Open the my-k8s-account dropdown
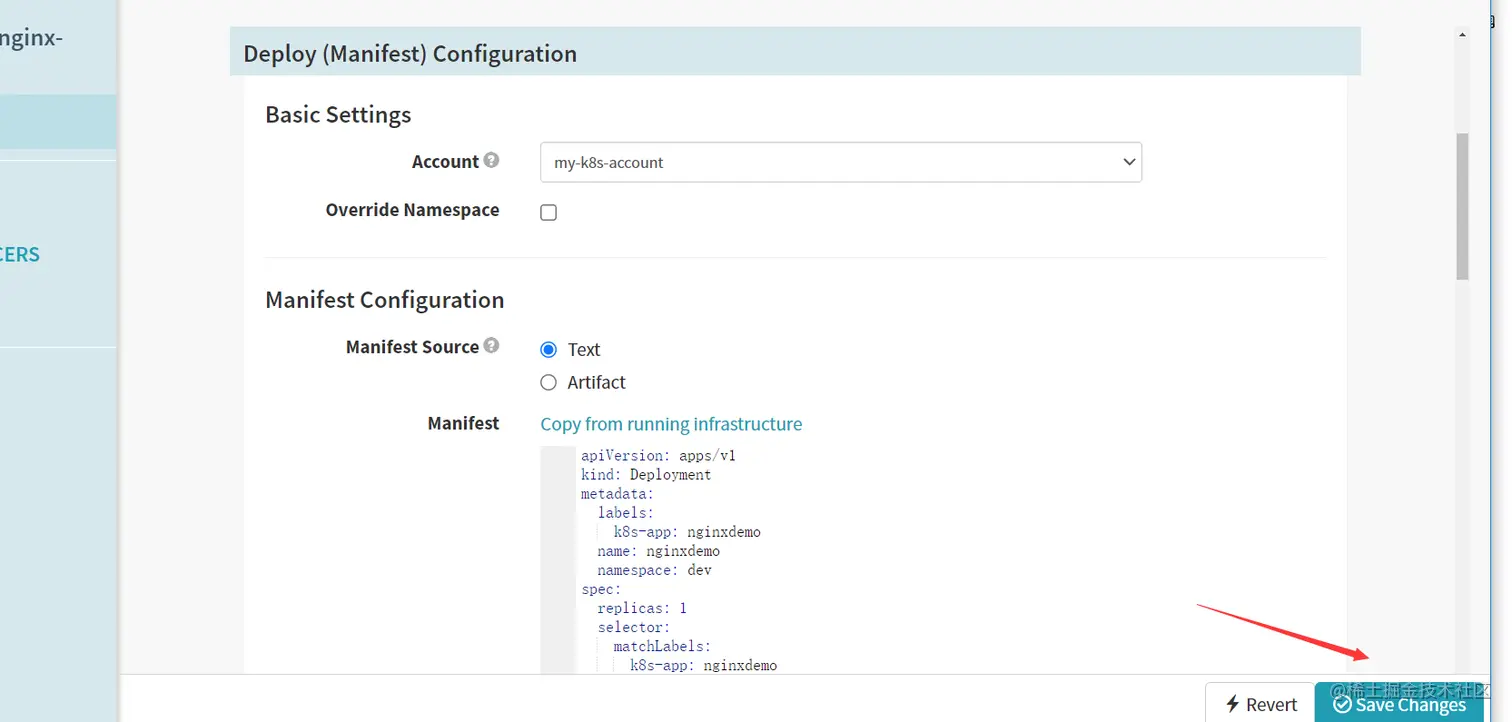 pos(840,162)
